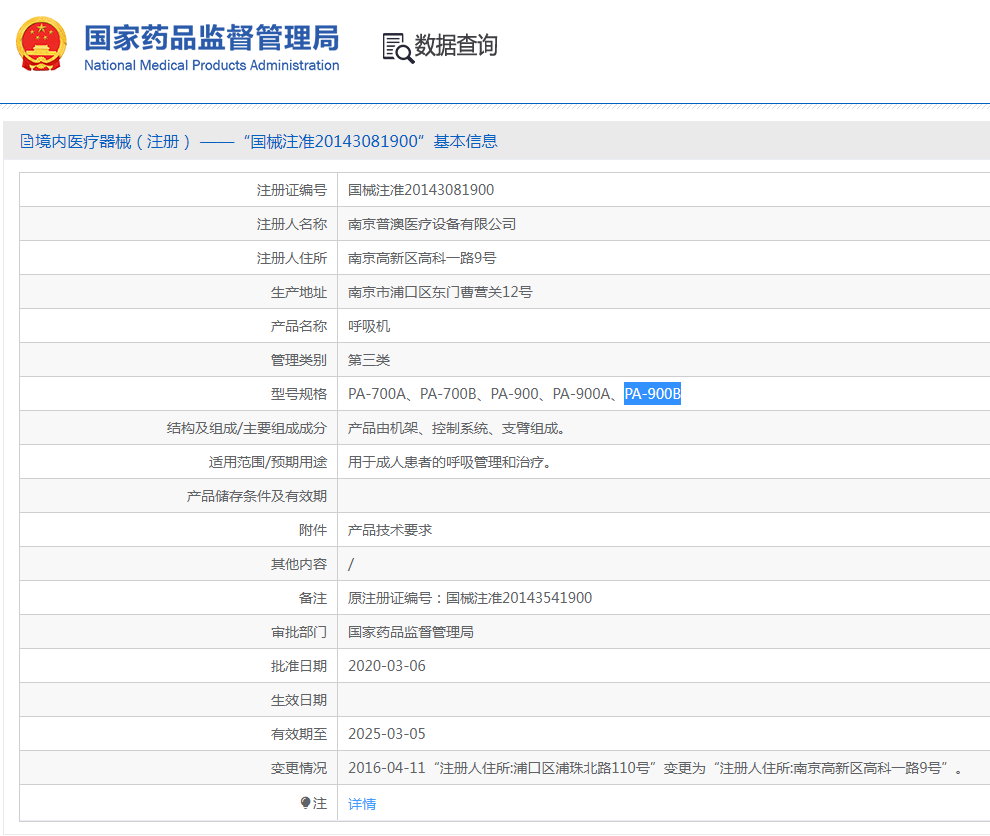Click the document icon before 境内医疗器械
This screenshot has width=990, height=836.
pyautogui.click(x=27, y=141)
